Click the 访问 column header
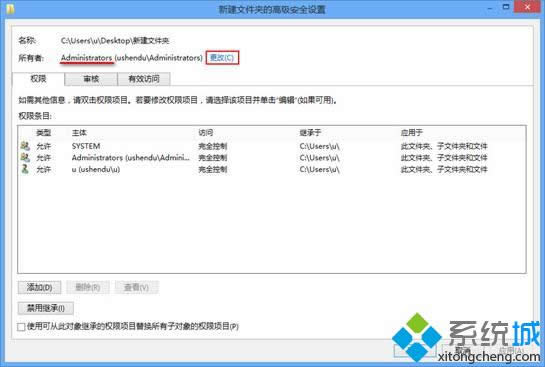This screenshot has height=367, width=545. click(205, 133)
